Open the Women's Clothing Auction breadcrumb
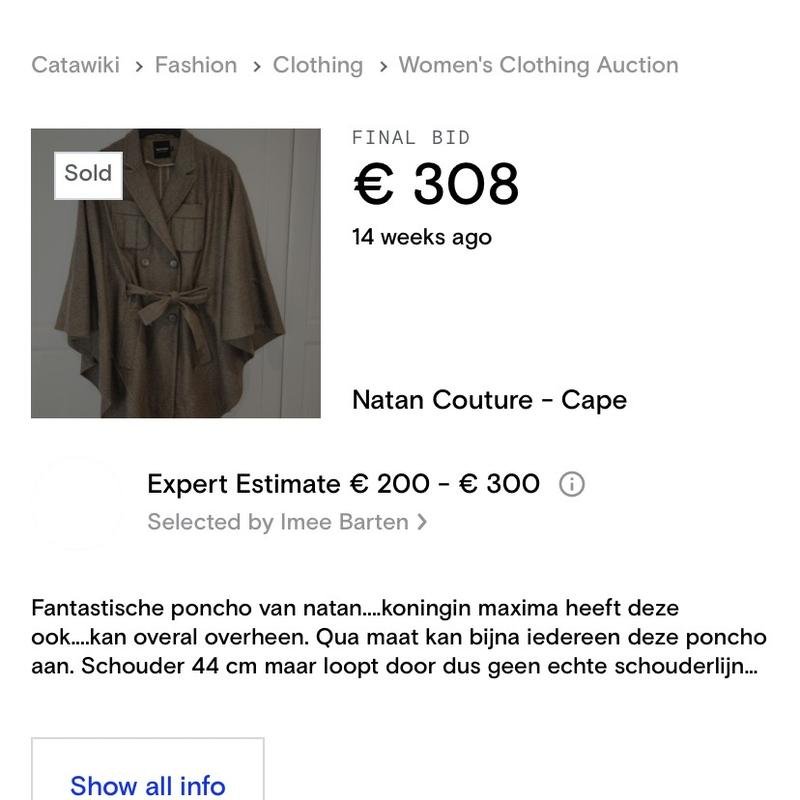 click(538, 65)
